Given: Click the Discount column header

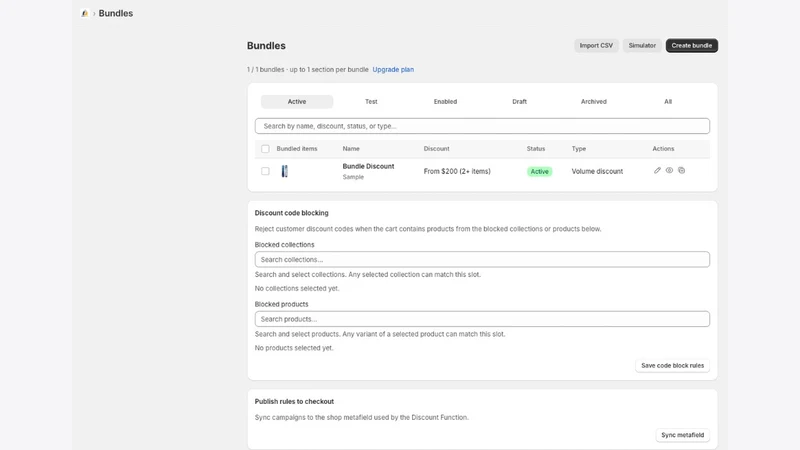Looking at the screenshot, I should tap(436, 148).
